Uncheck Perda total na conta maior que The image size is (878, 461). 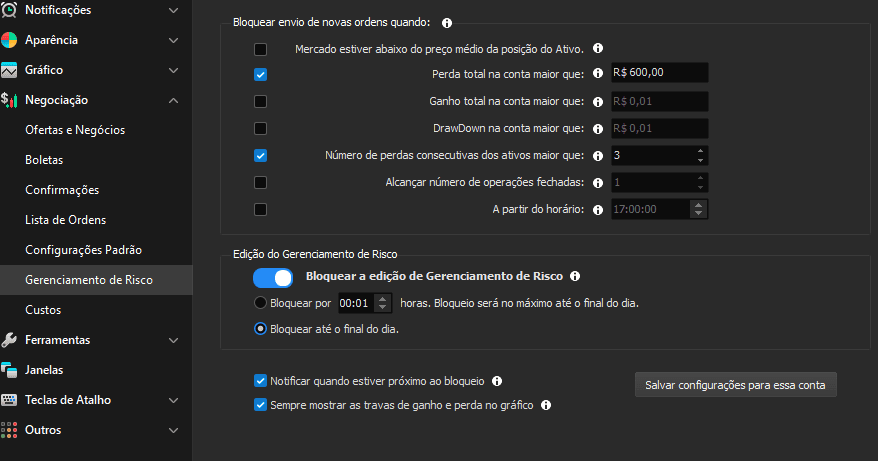(x=260, y=74)
